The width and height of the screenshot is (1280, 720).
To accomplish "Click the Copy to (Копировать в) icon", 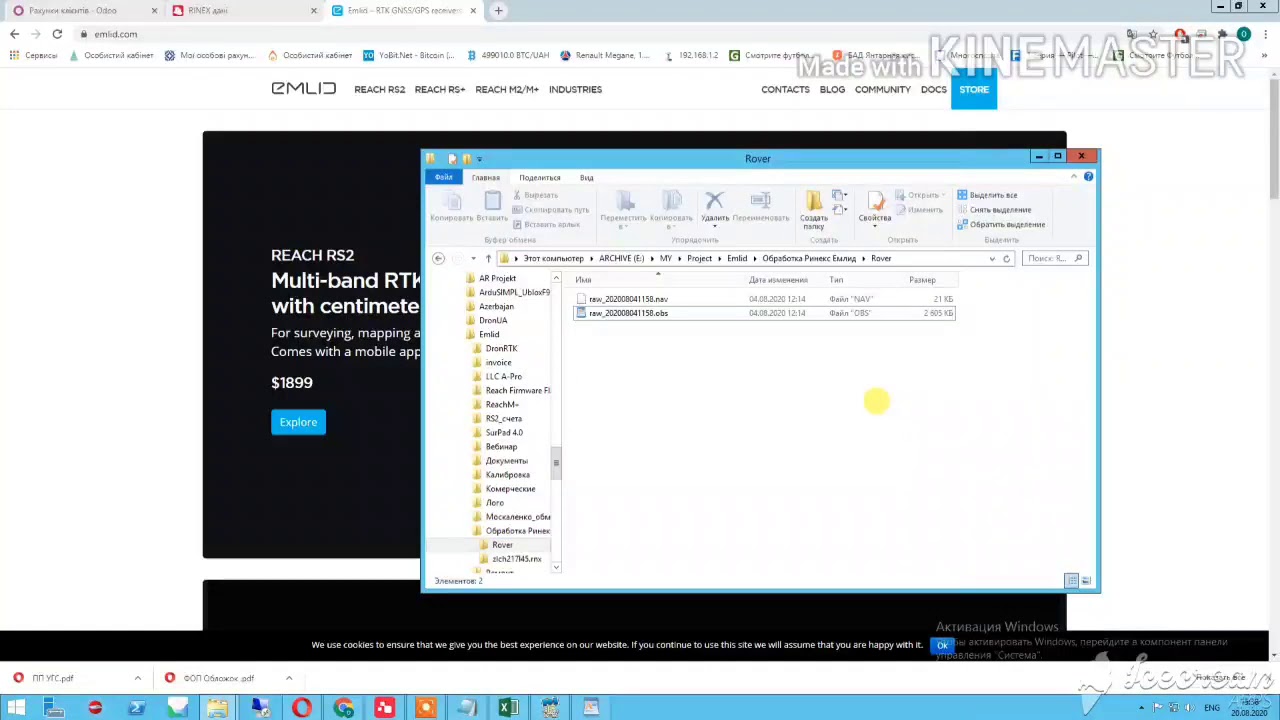I will [x=671, y=202].
